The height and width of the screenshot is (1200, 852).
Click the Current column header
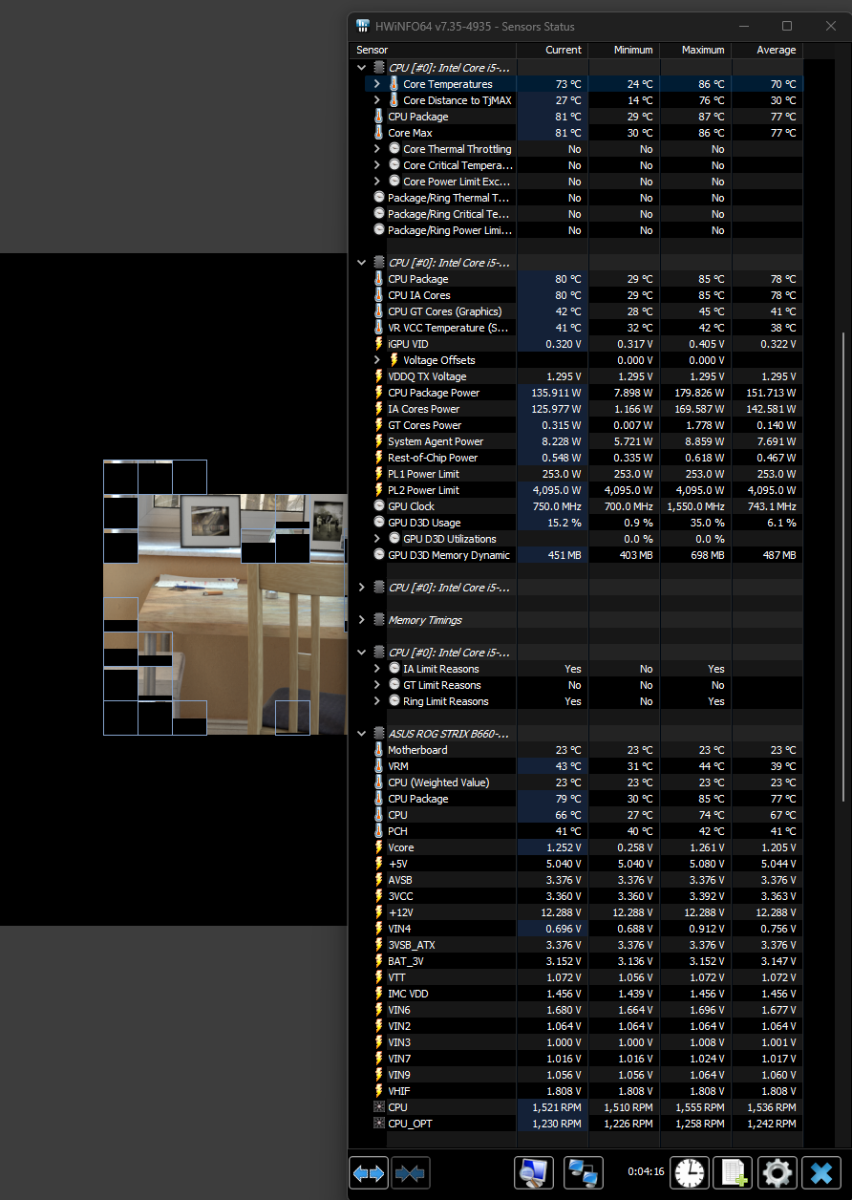551,50
